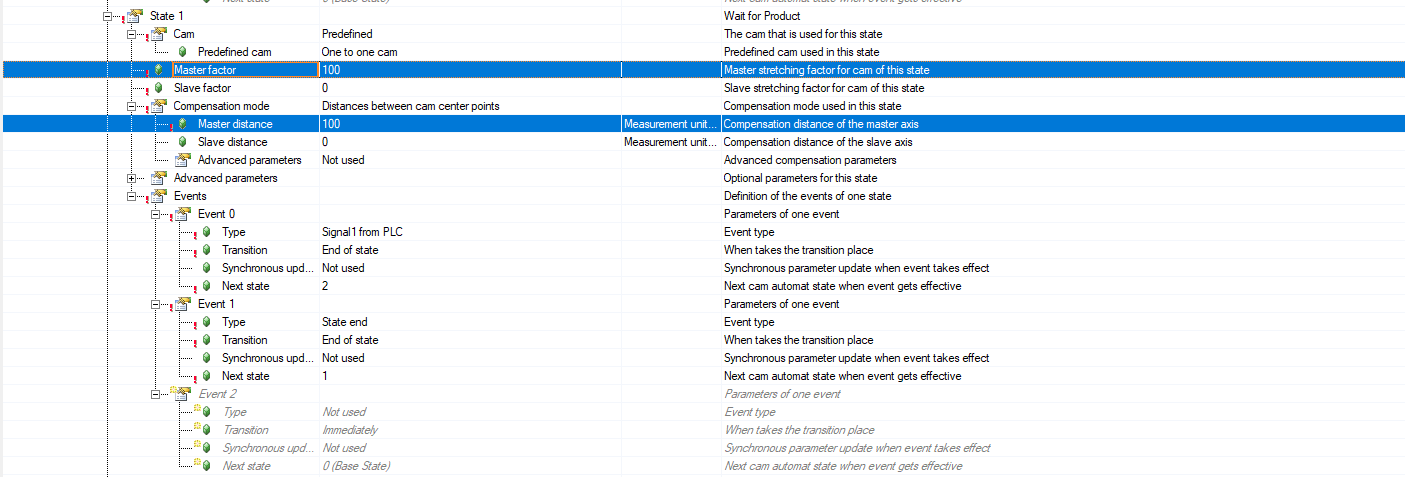
Task: Click the Slave distance green parameter icon
Action: pyautogui.click(x=182, y=142)
